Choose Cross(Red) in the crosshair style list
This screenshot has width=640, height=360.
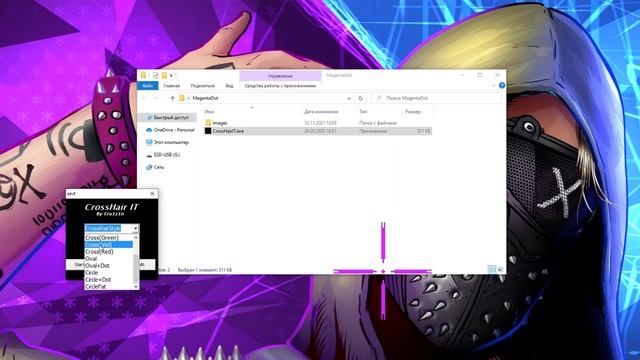point(109,251)
